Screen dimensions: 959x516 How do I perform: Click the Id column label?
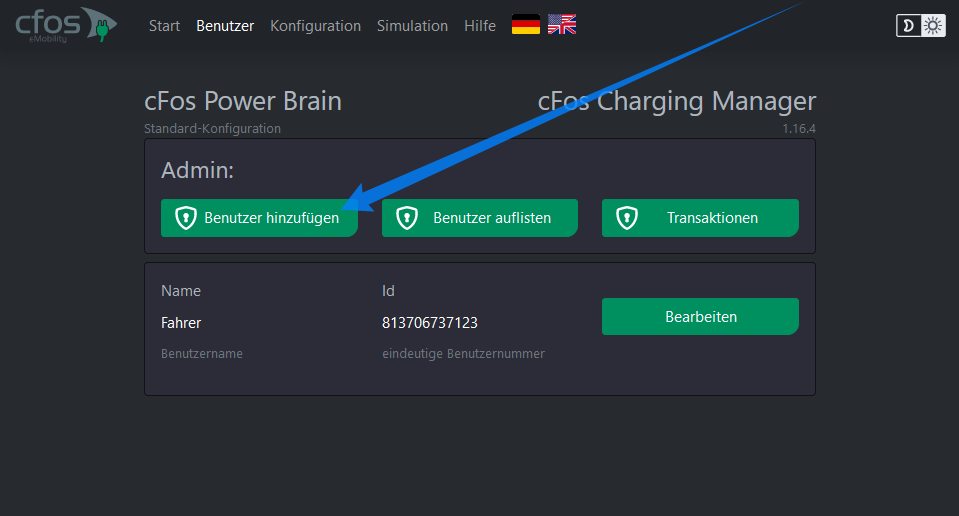(x=388, y=291)
